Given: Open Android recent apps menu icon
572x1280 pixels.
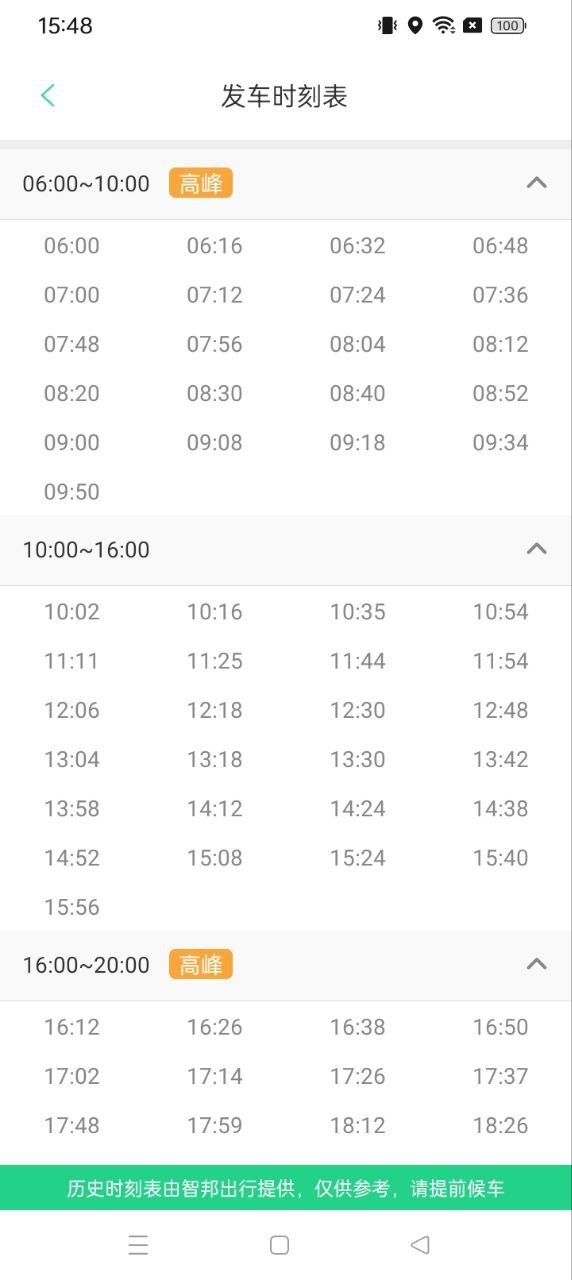Looking at the screenshot, I should (x=138, y=1245).
